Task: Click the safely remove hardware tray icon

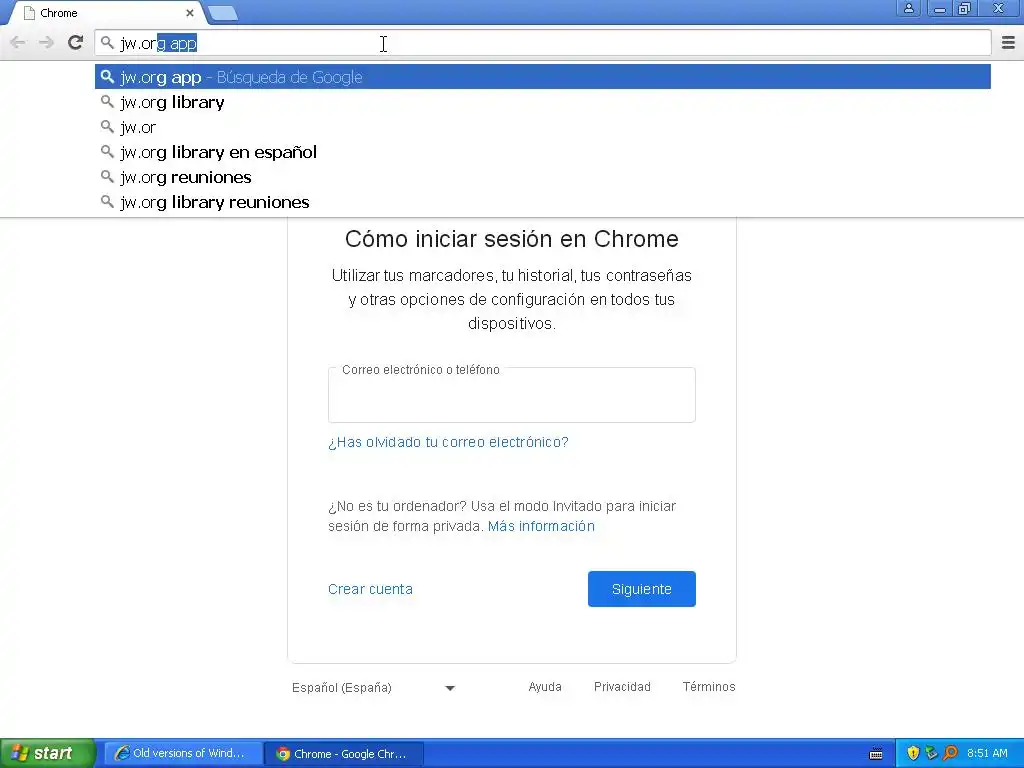Action: pos(931,753)
